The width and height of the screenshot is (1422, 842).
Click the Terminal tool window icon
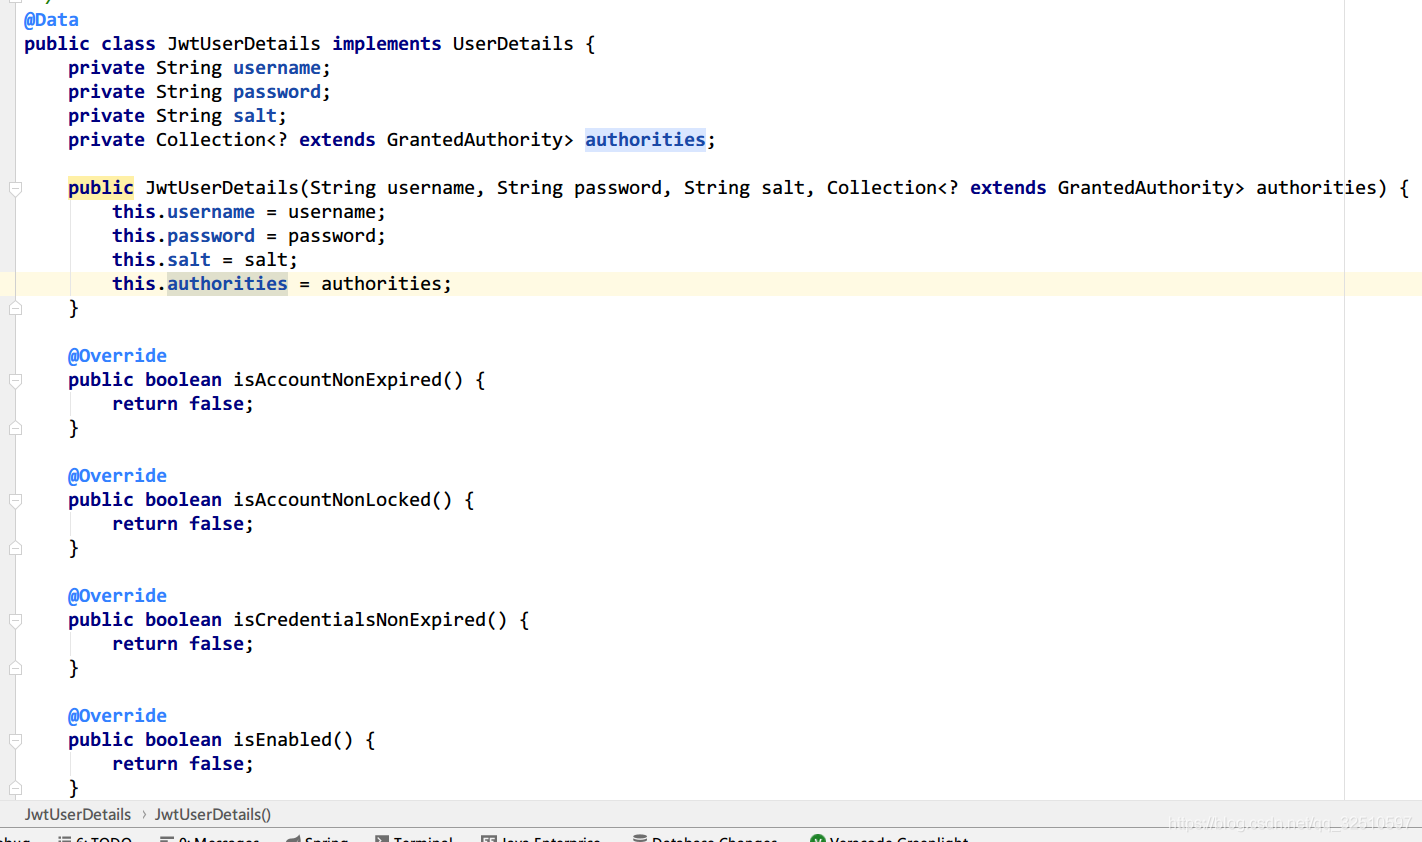click(x=382, y=839)
